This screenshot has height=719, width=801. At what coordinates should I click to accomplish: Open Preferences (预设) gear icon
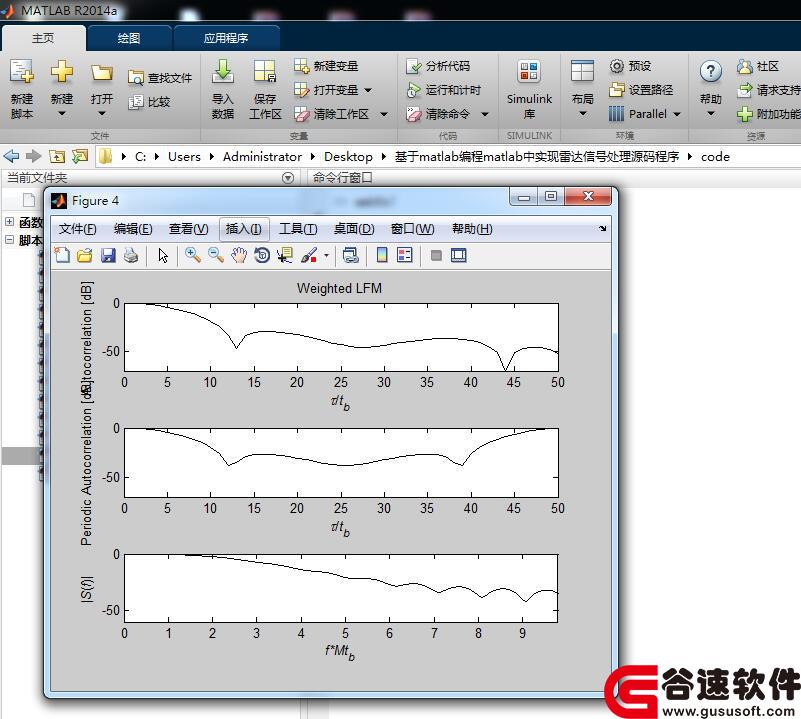pos(617,66)
